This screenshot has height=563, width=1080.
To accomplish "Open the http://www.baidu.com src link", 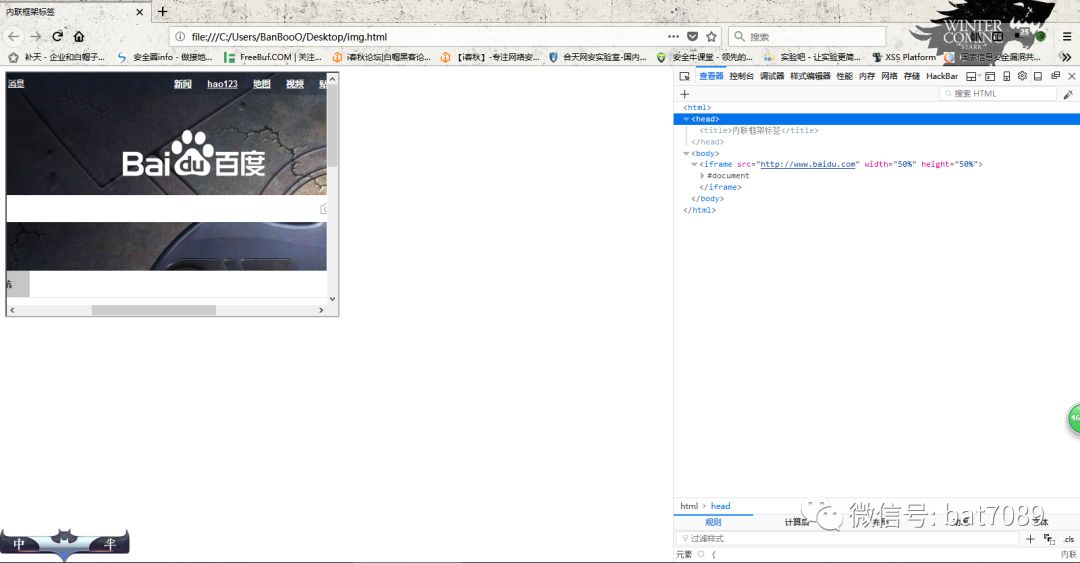I will 808,164.
